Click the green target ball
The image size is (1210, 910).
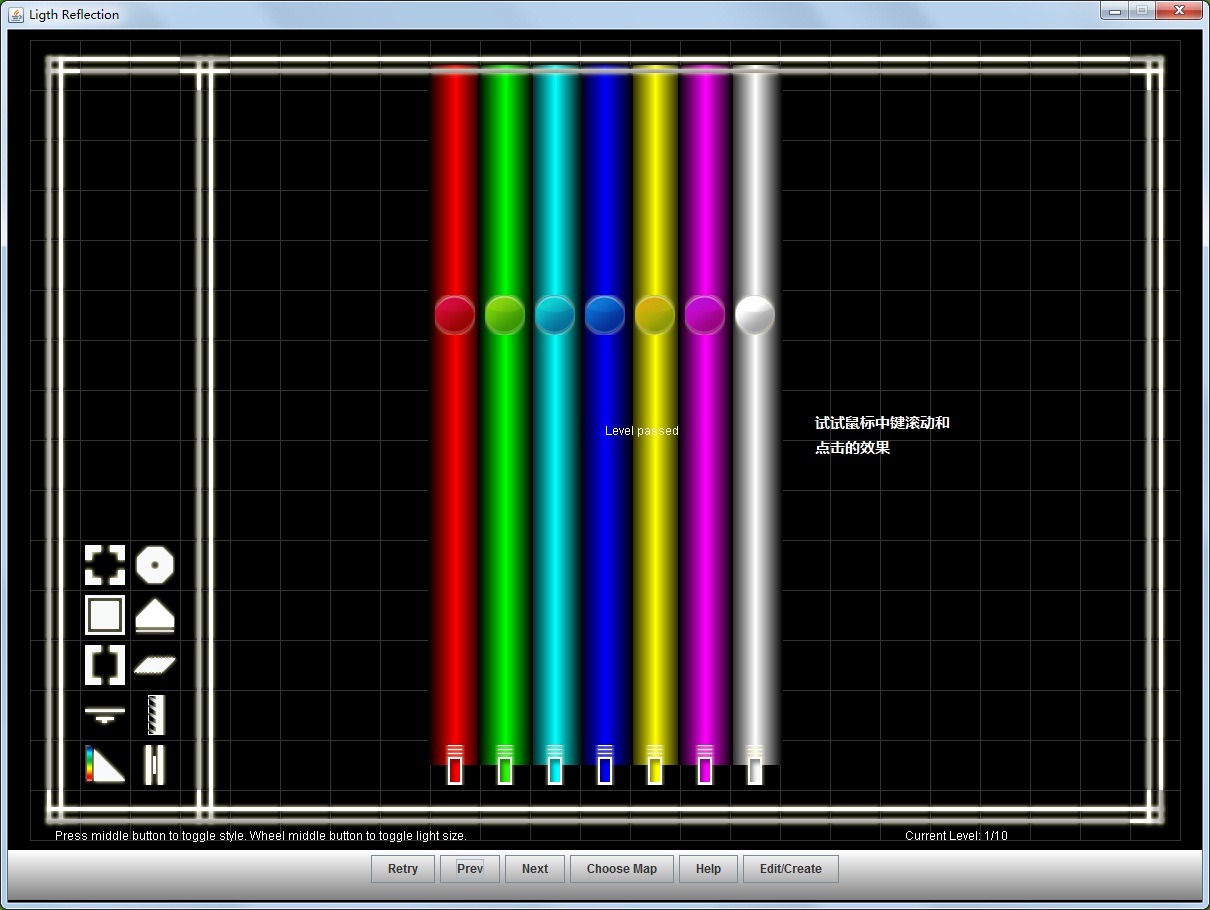pos(505,315)
